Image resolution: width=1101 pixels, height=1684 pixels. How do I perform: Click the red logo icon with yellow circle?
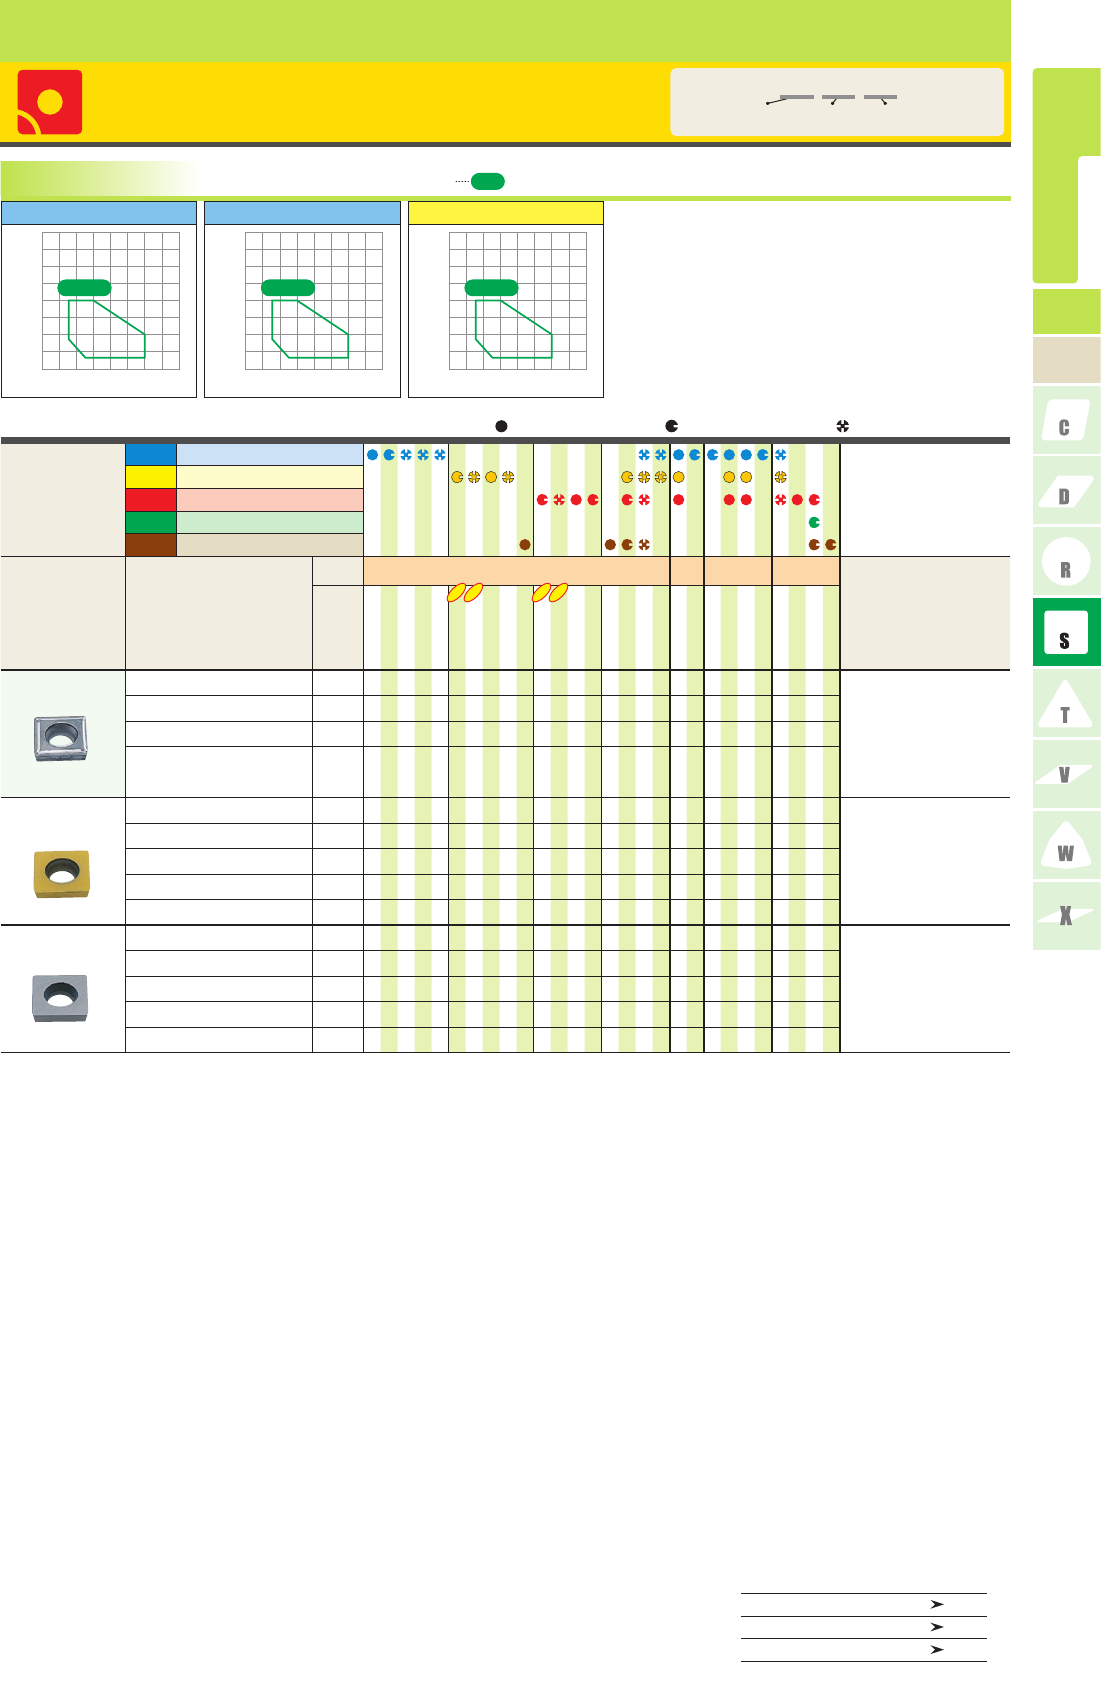point(50,102)
